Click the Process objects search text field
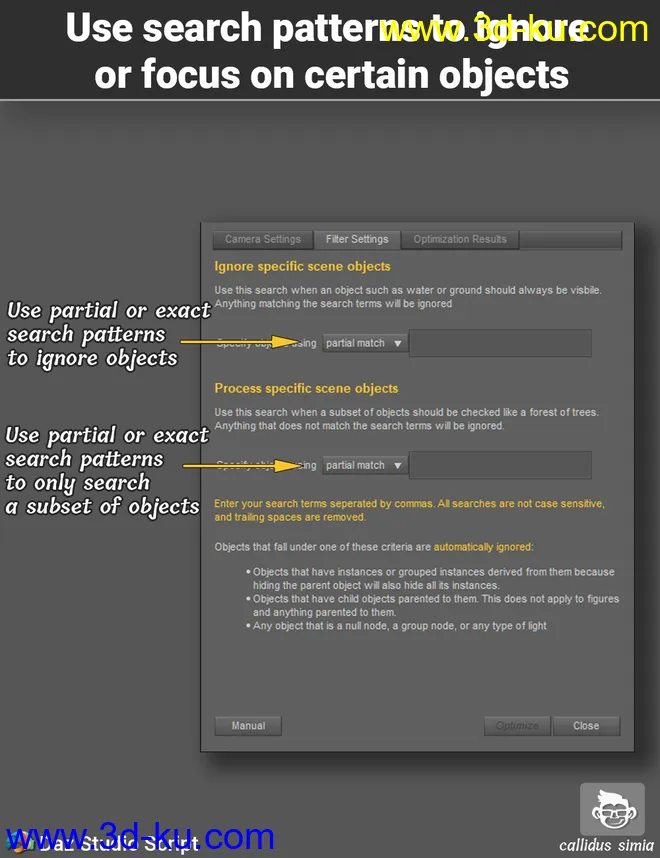This screenshot has width=660, height=858. pyautogui.click(x=500, y=465)
